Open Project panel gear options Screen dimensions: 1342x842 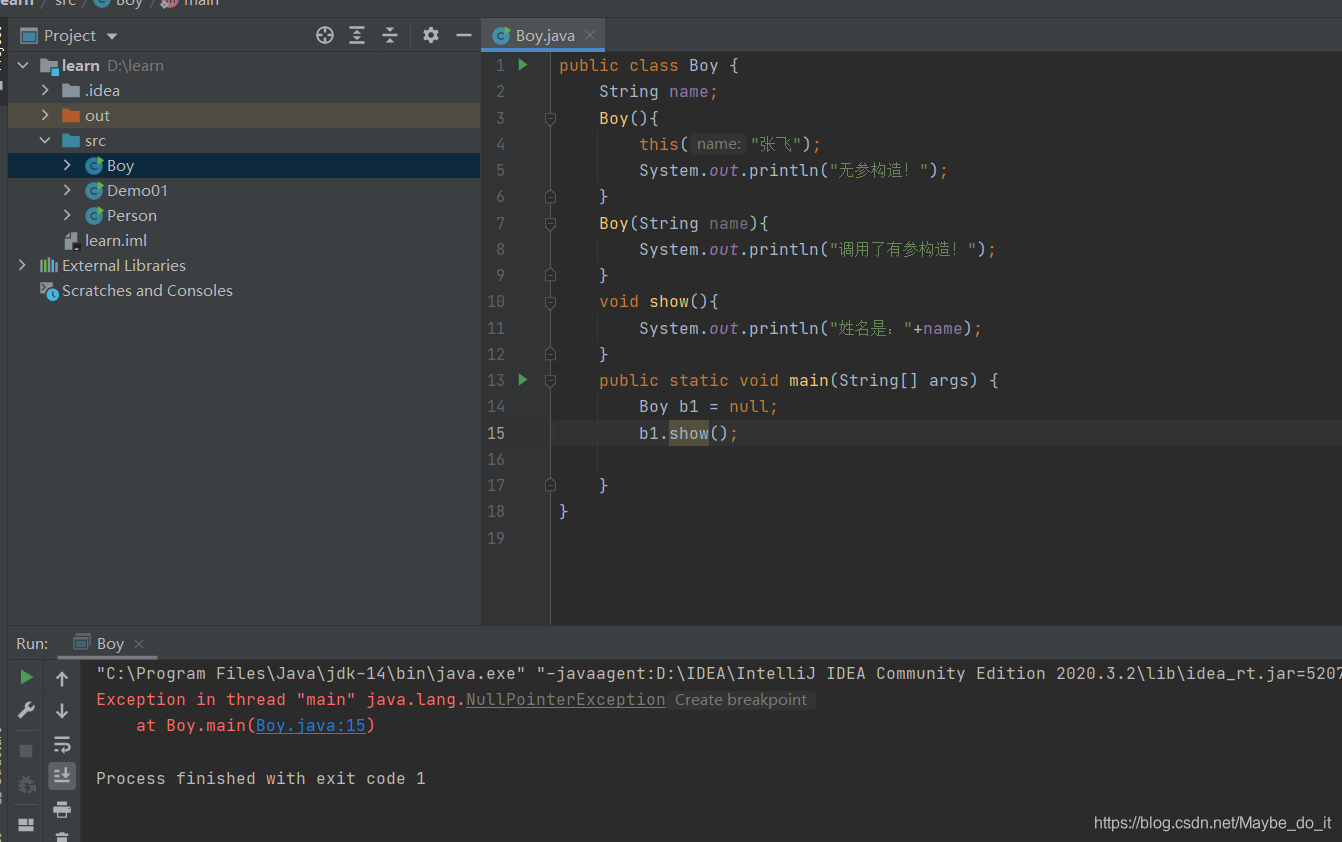[x=431, y=35]
